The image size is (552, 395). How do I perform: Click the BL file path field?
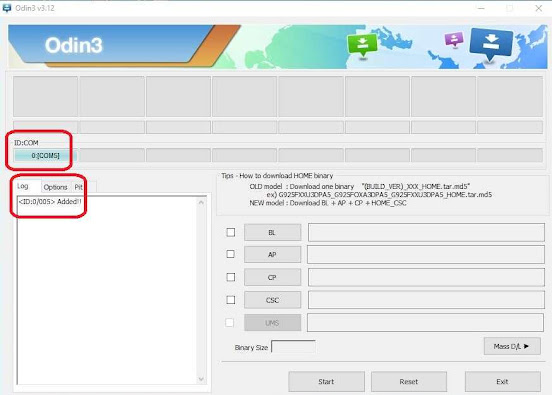tap(426, 232)
